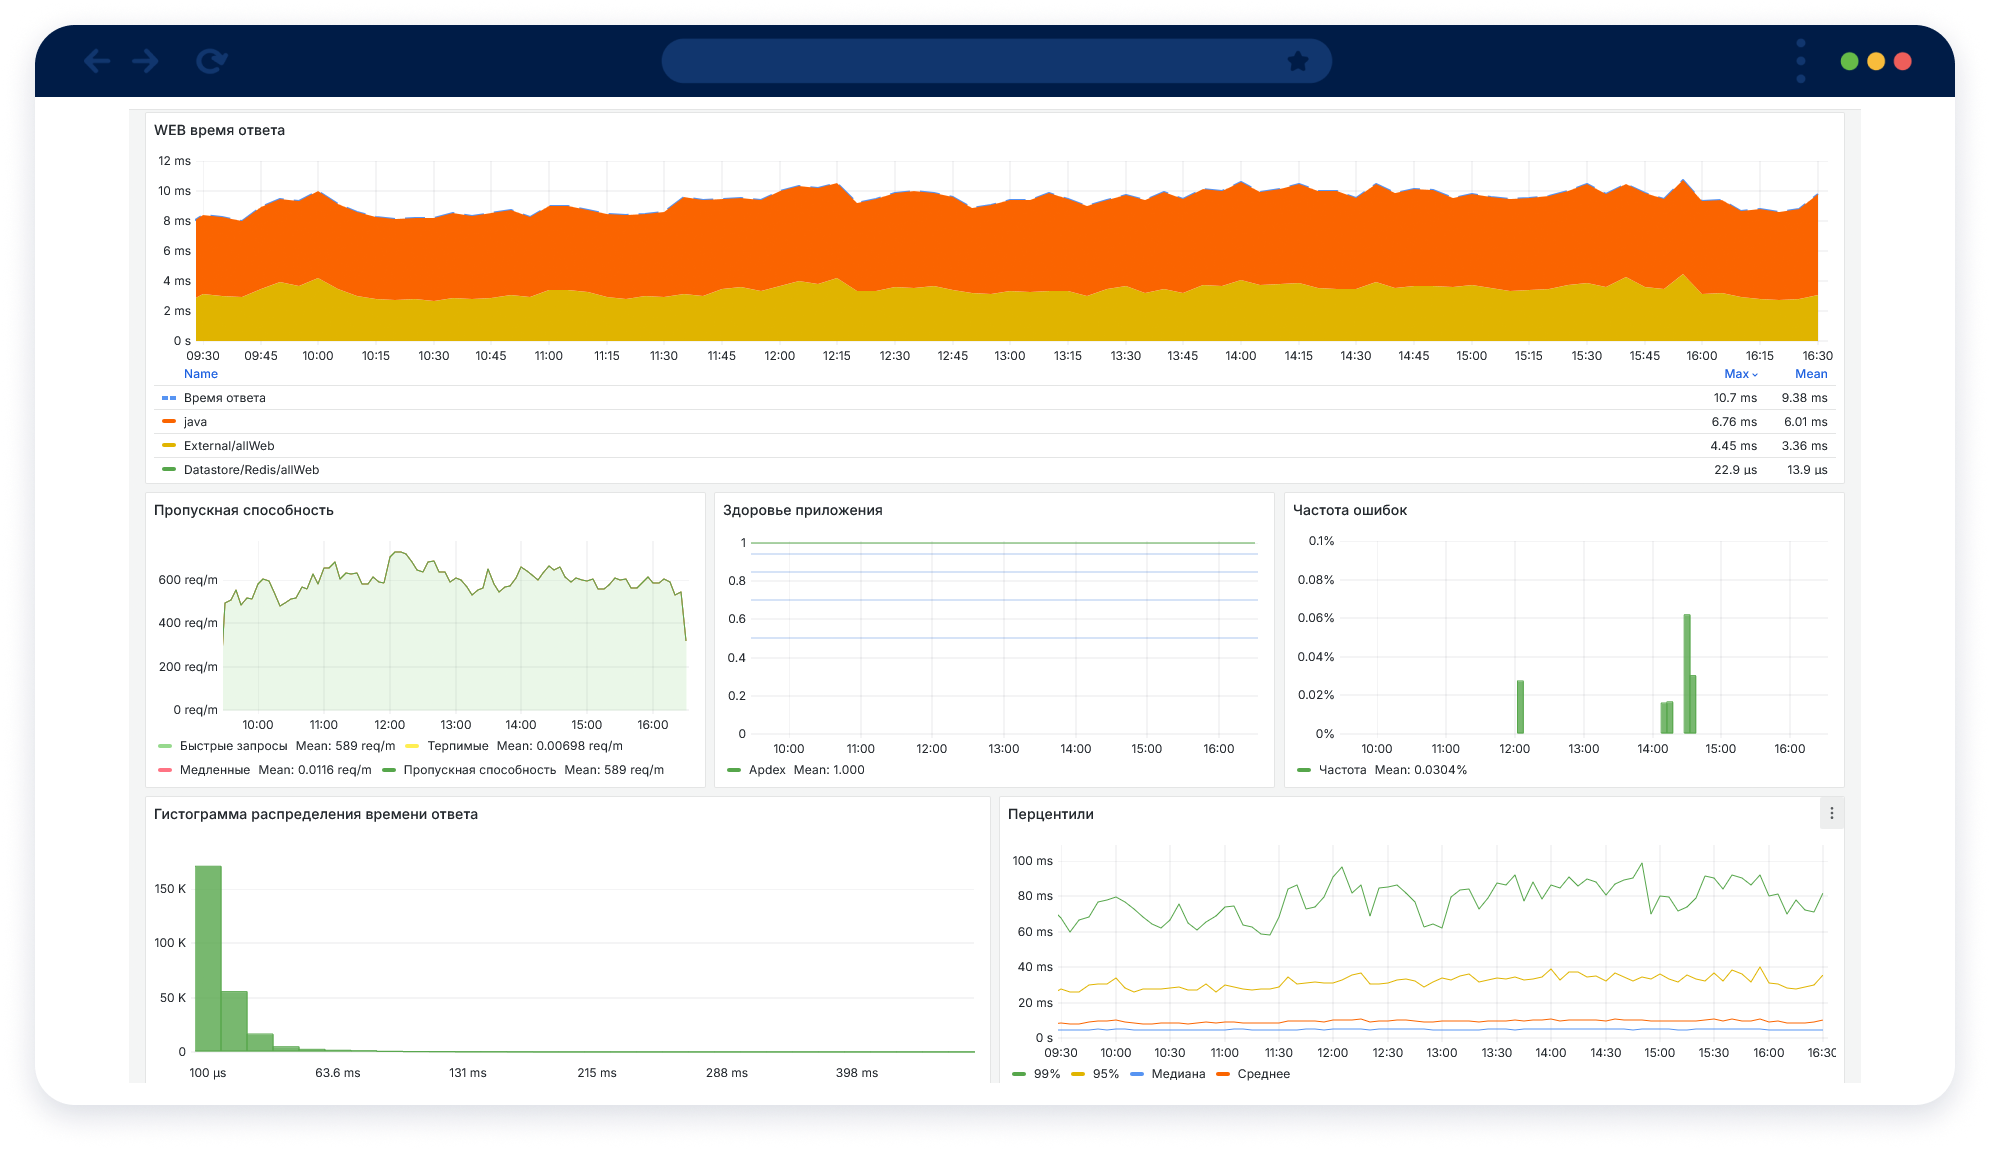The height and width of the screenshot is (1150, 1990).
Task: Click the 13.9 µs Redis Mean value
Action: 1807,470
